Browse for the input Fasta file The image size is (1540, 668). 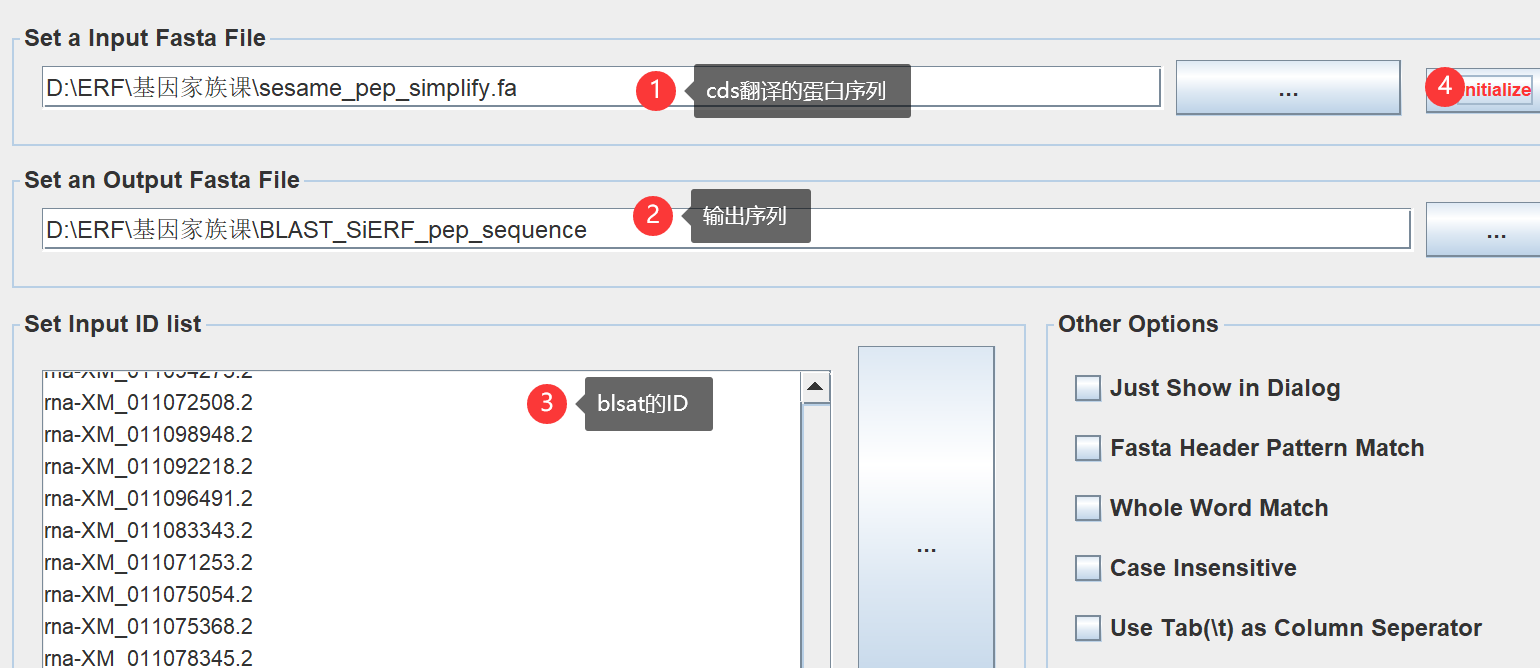(x=1287, y=88)
